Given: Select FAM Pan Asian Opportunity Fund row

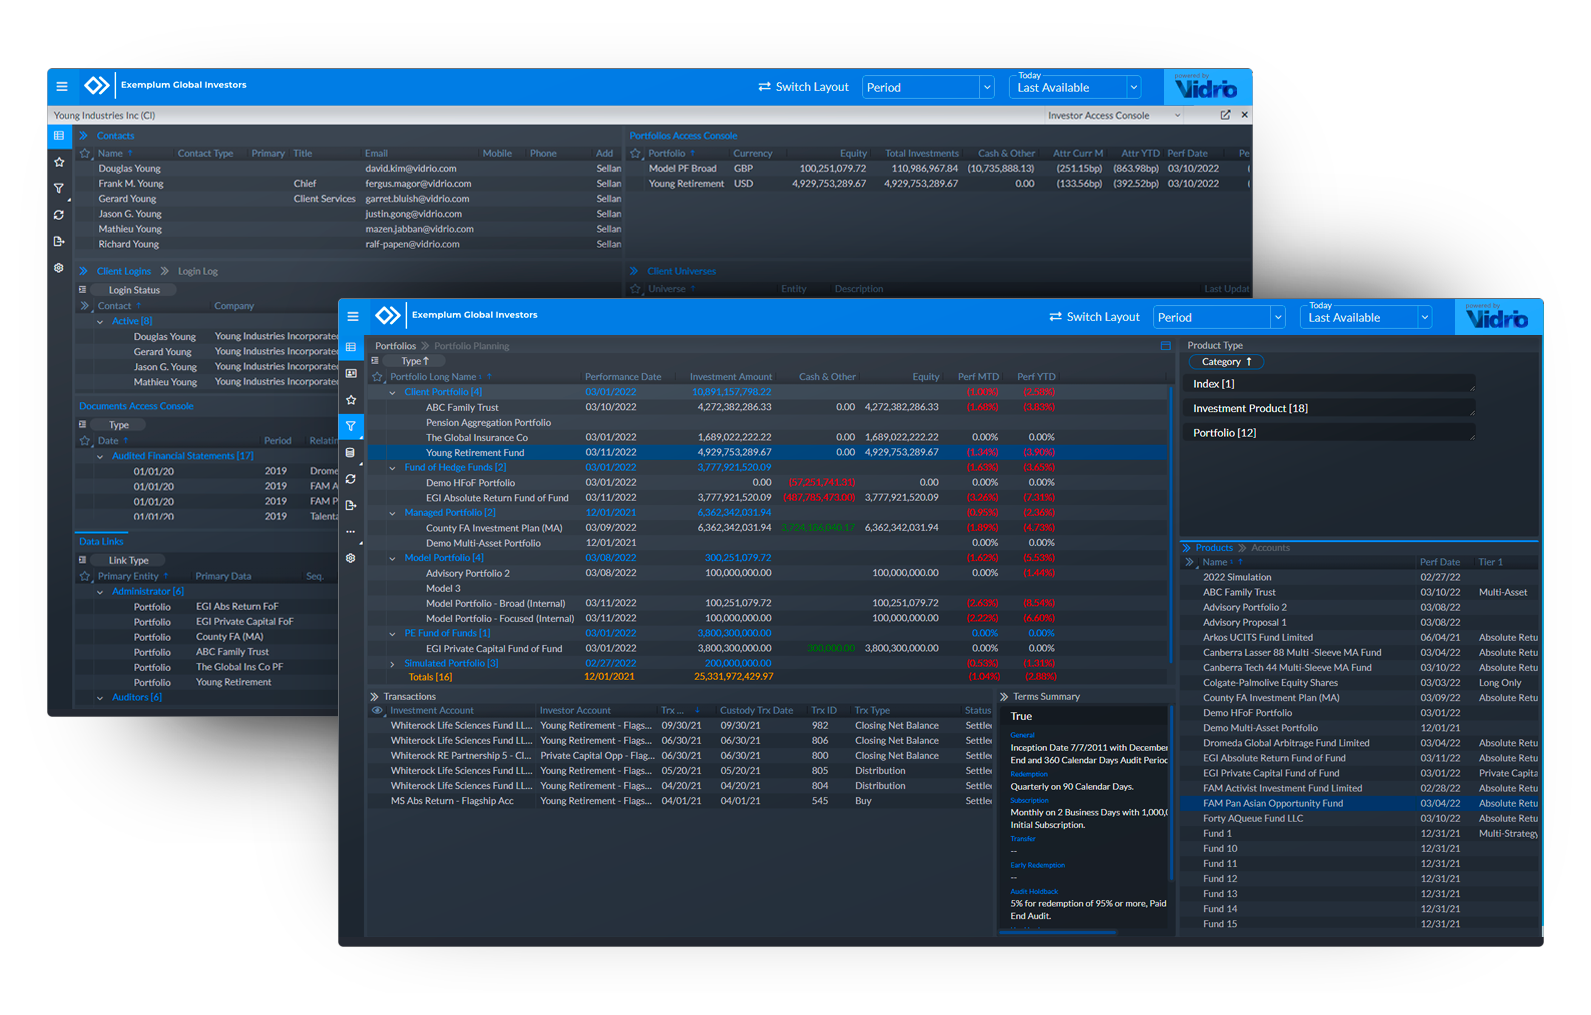Looking at the screenshot, I should tap(1360, 803).
